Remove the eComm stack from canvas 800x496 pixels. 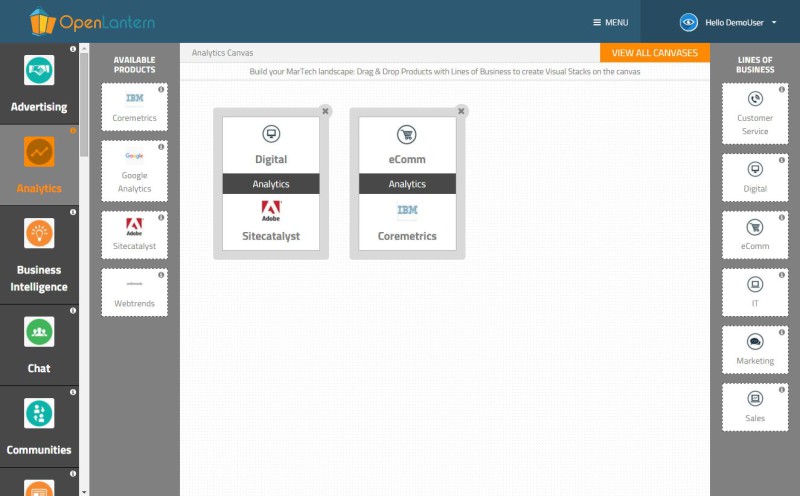461,111
